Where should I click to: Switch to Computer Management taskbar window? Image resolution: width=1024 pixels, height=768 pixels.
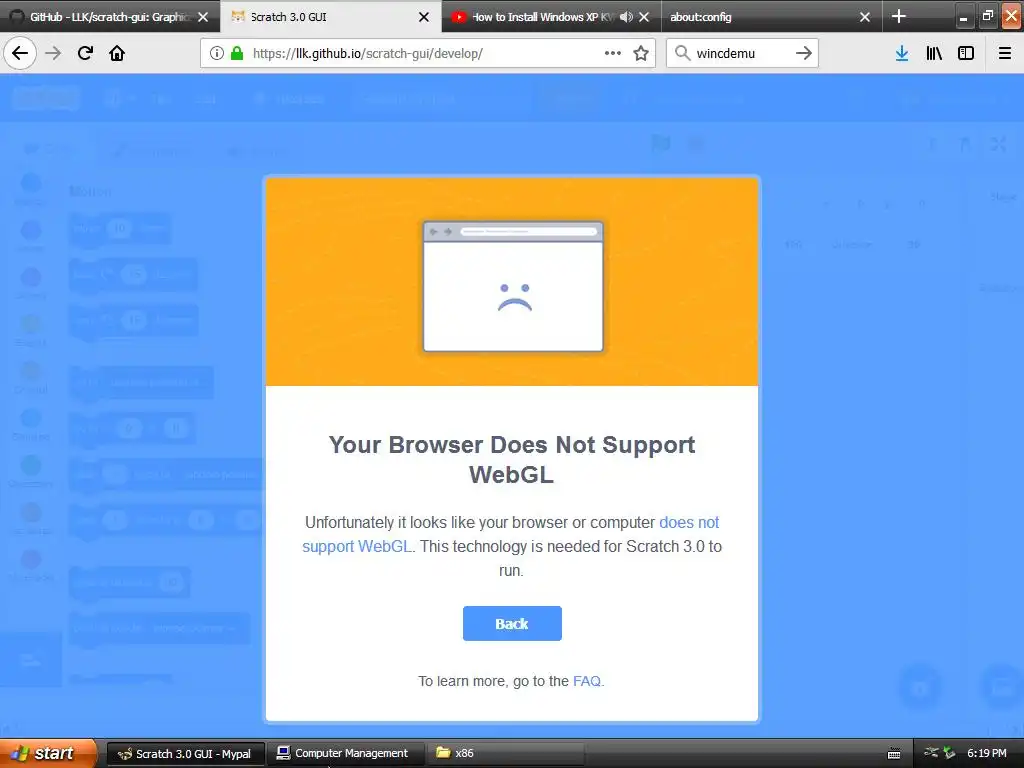pos(344,754)
